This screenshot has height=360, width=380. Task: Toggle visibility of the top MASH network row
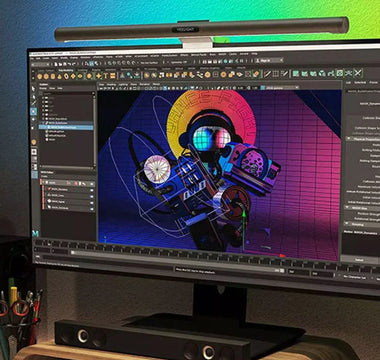point(92,184)
